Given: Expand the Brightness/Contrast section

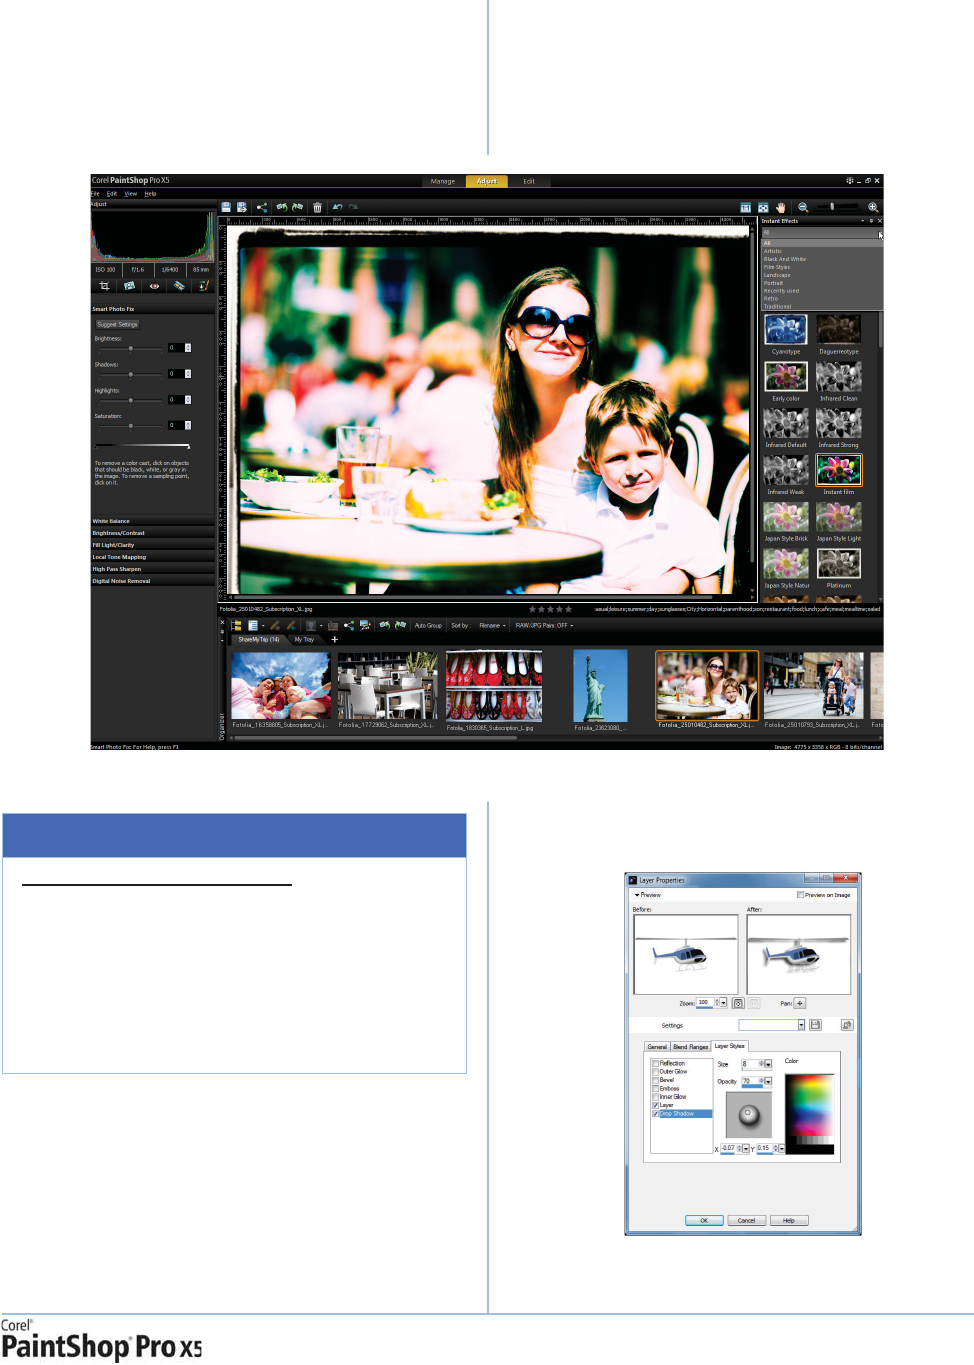Looking at the screenshot, I should [x=153, y=533].
